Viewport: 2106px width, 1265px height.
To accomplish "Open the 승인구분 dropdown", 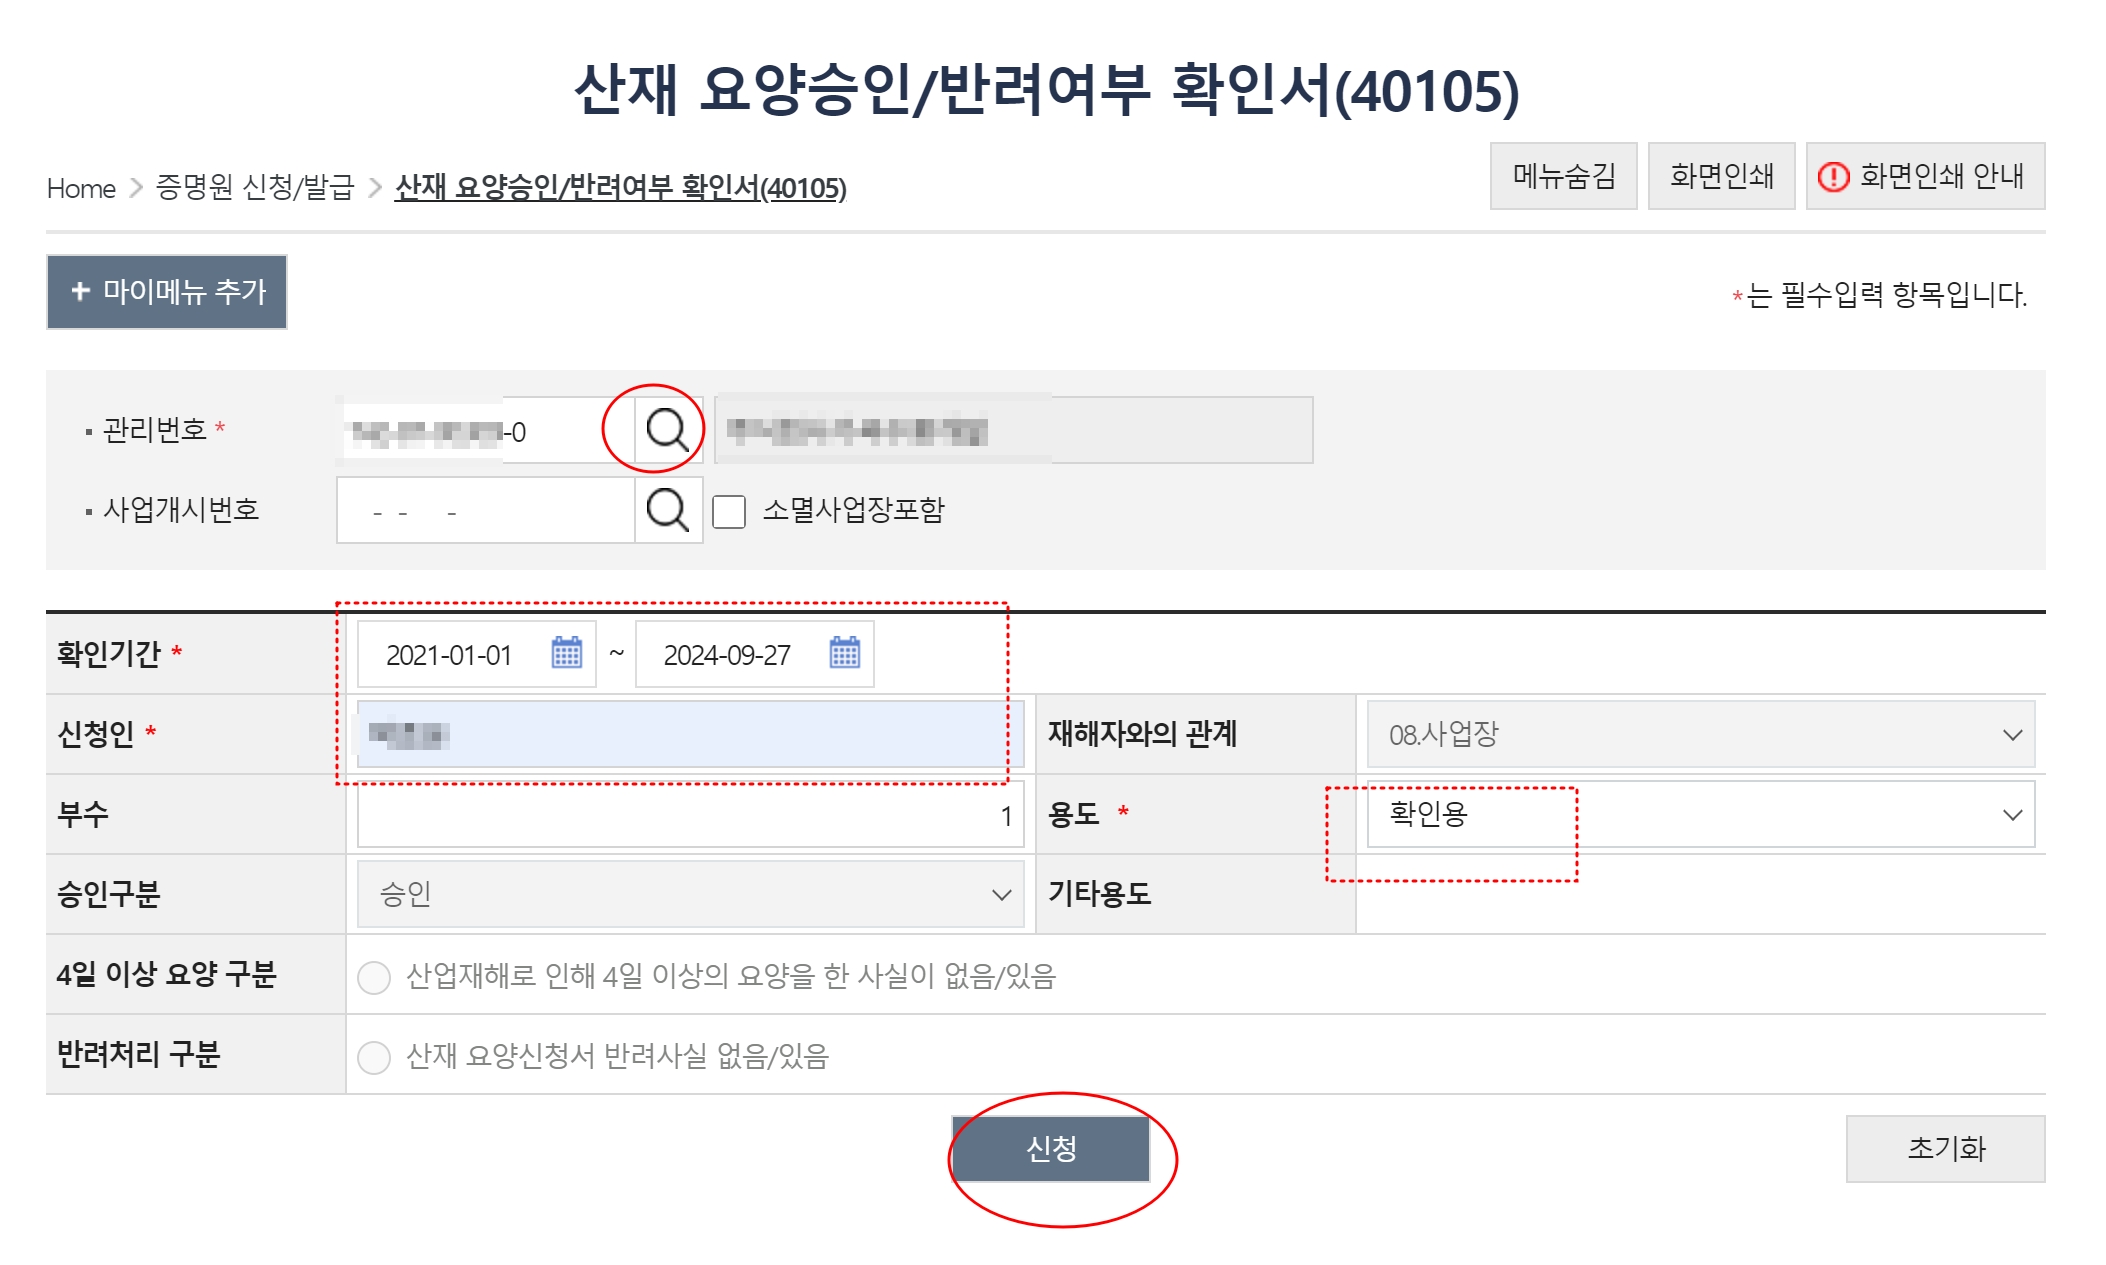I will (690, 894).
